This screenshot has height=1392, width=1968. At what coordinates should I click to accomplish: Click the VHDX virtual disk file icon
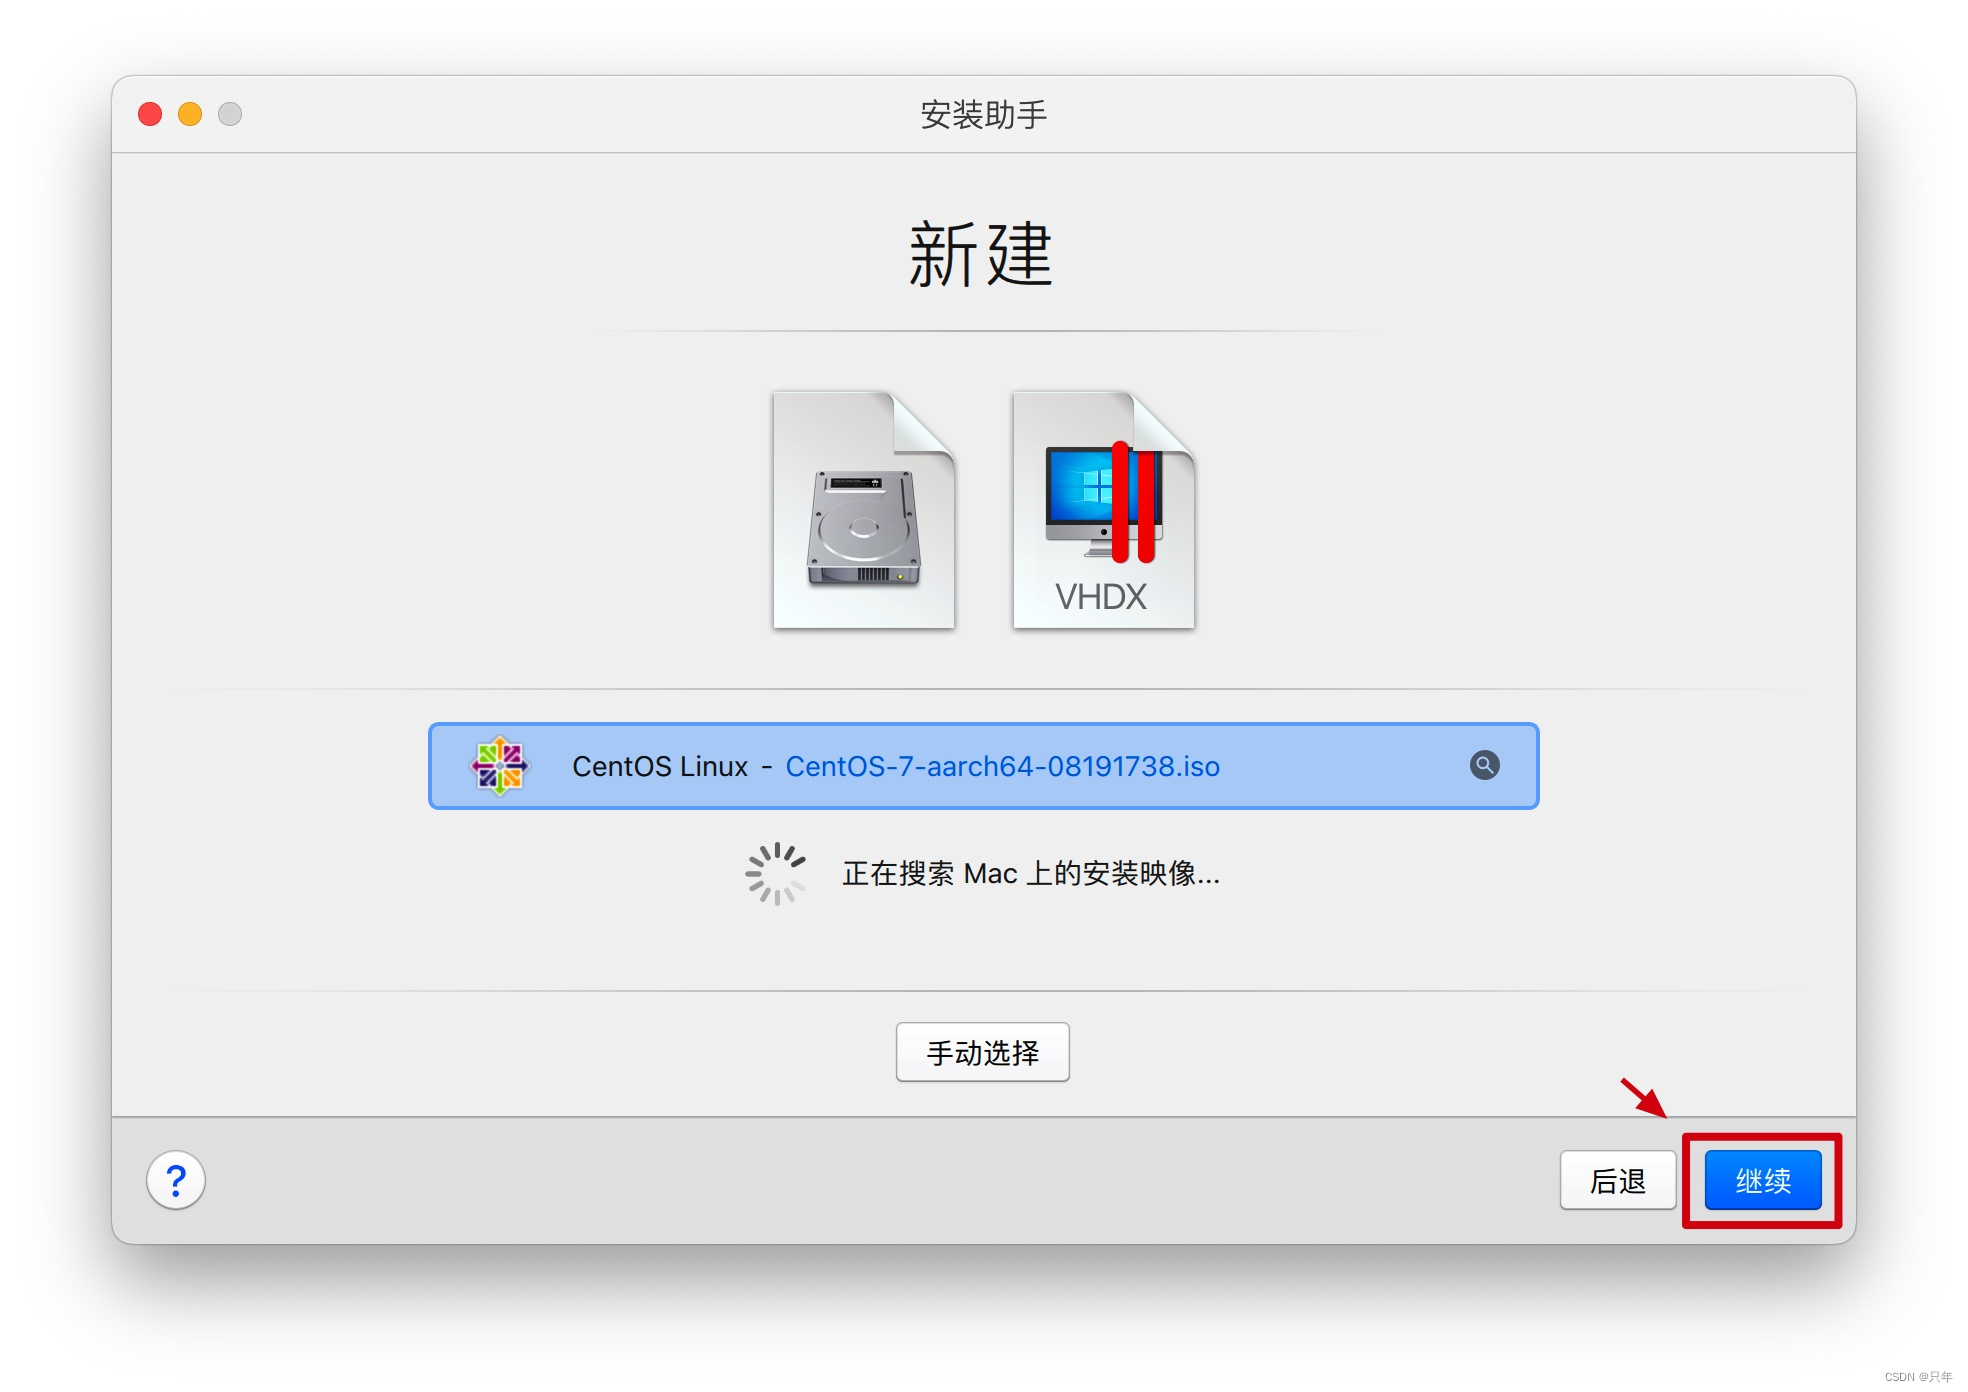1103,511
